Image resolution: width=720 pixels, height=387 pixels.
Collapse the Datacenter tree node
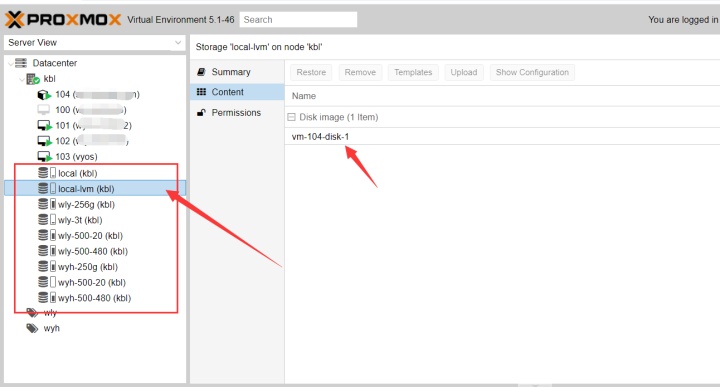pyautogui.click(x=11, y=63)
